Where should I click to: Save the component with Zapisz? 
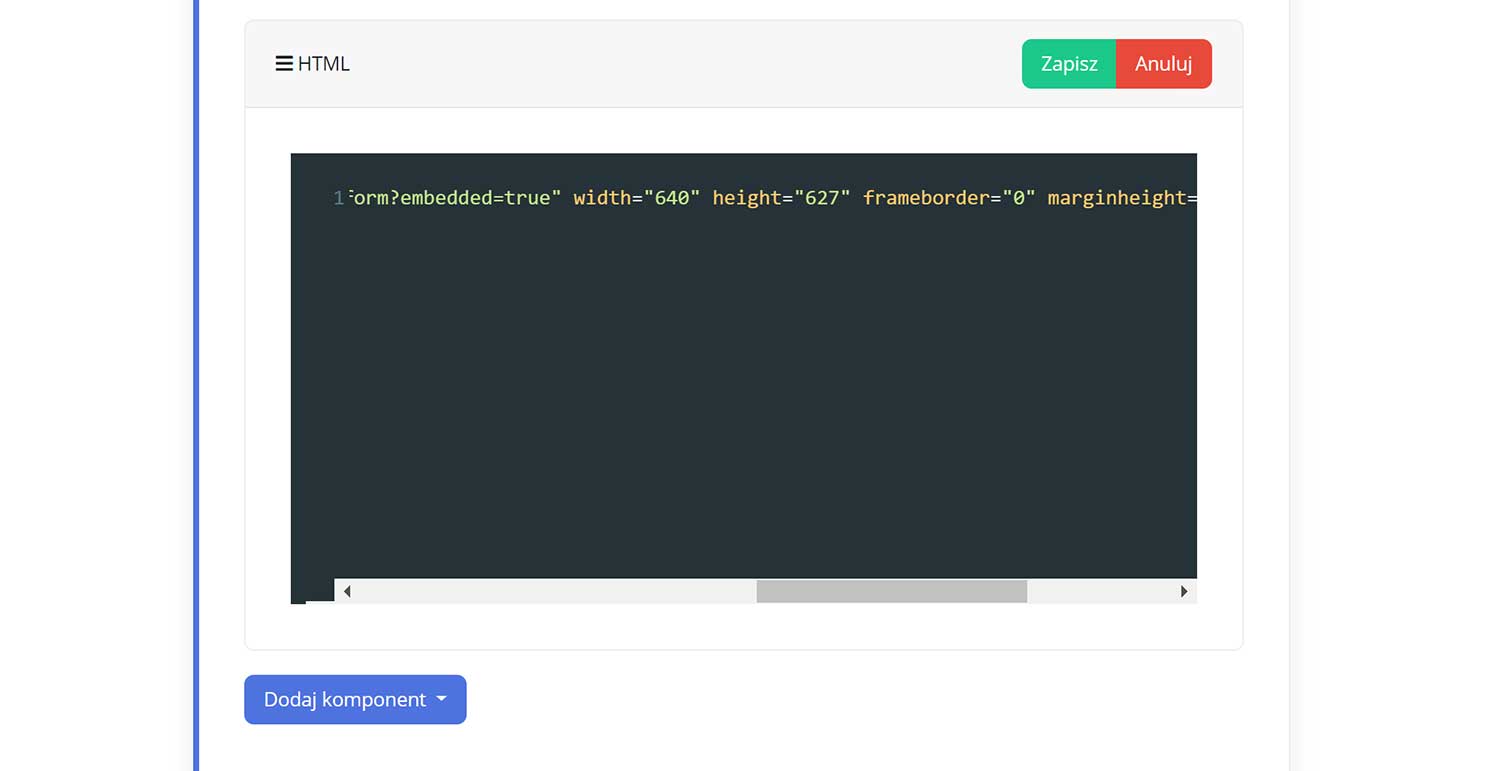coord(1068,64)
